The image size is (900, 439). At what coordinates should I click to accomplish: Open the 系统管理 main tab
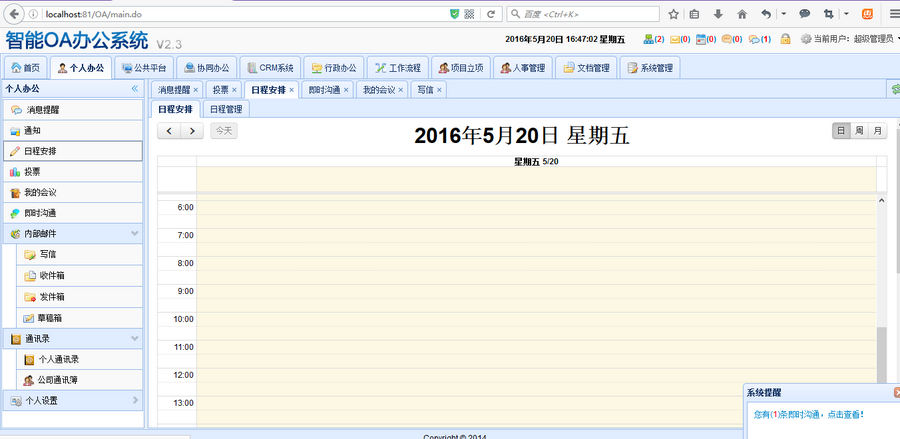pyautogui.click(x=650, y=68)
